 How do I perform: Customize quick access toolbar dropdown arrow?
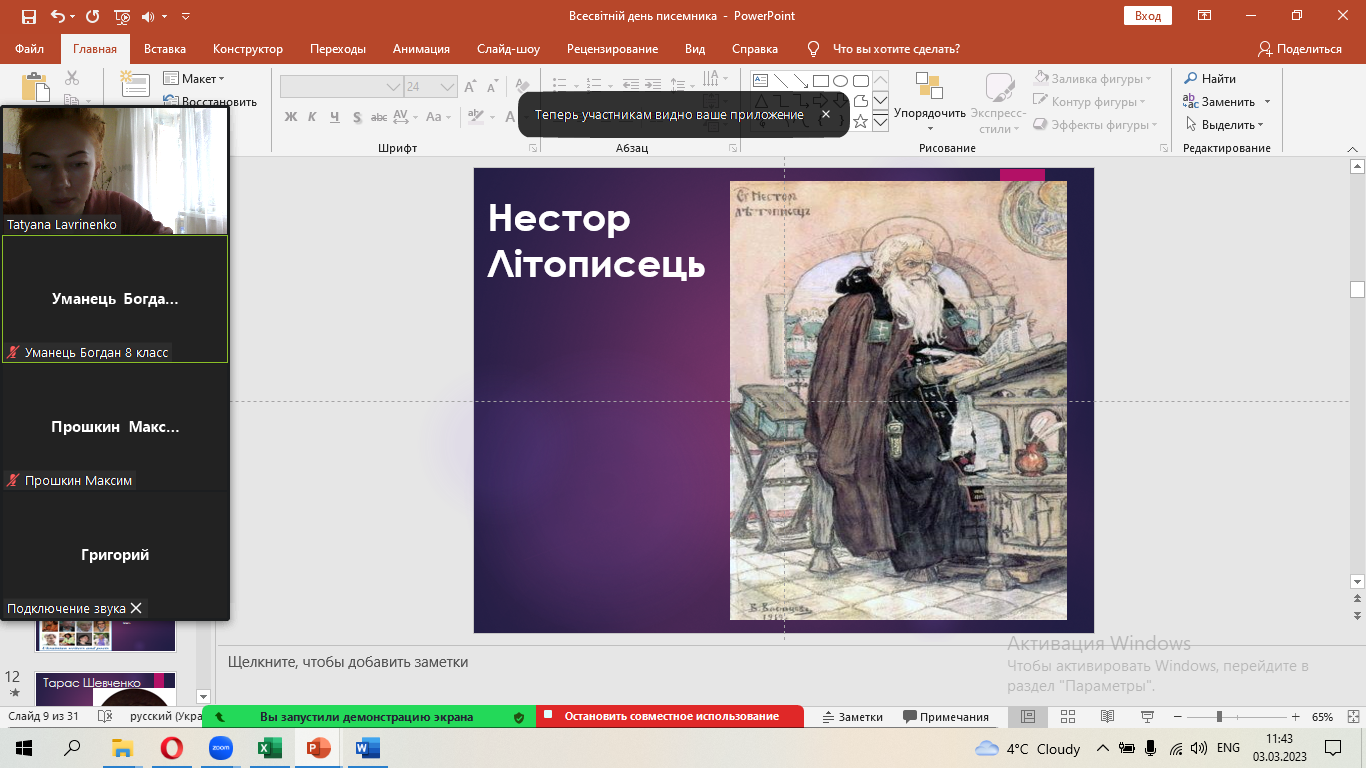[x=186, y=17]
